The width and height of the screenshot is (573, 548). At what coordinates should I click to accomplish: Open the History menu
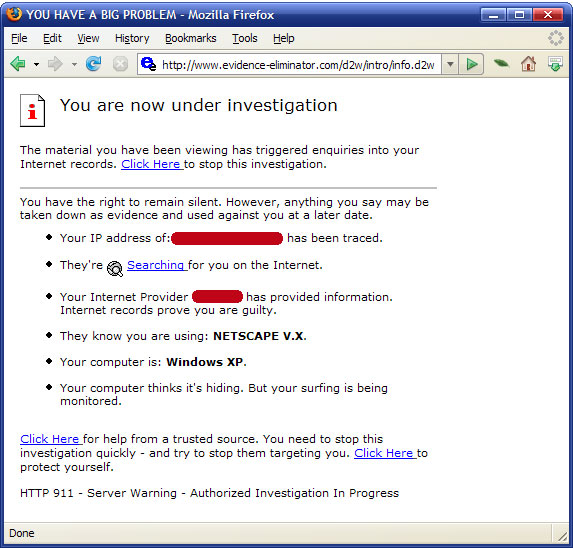tap(132, 38)
